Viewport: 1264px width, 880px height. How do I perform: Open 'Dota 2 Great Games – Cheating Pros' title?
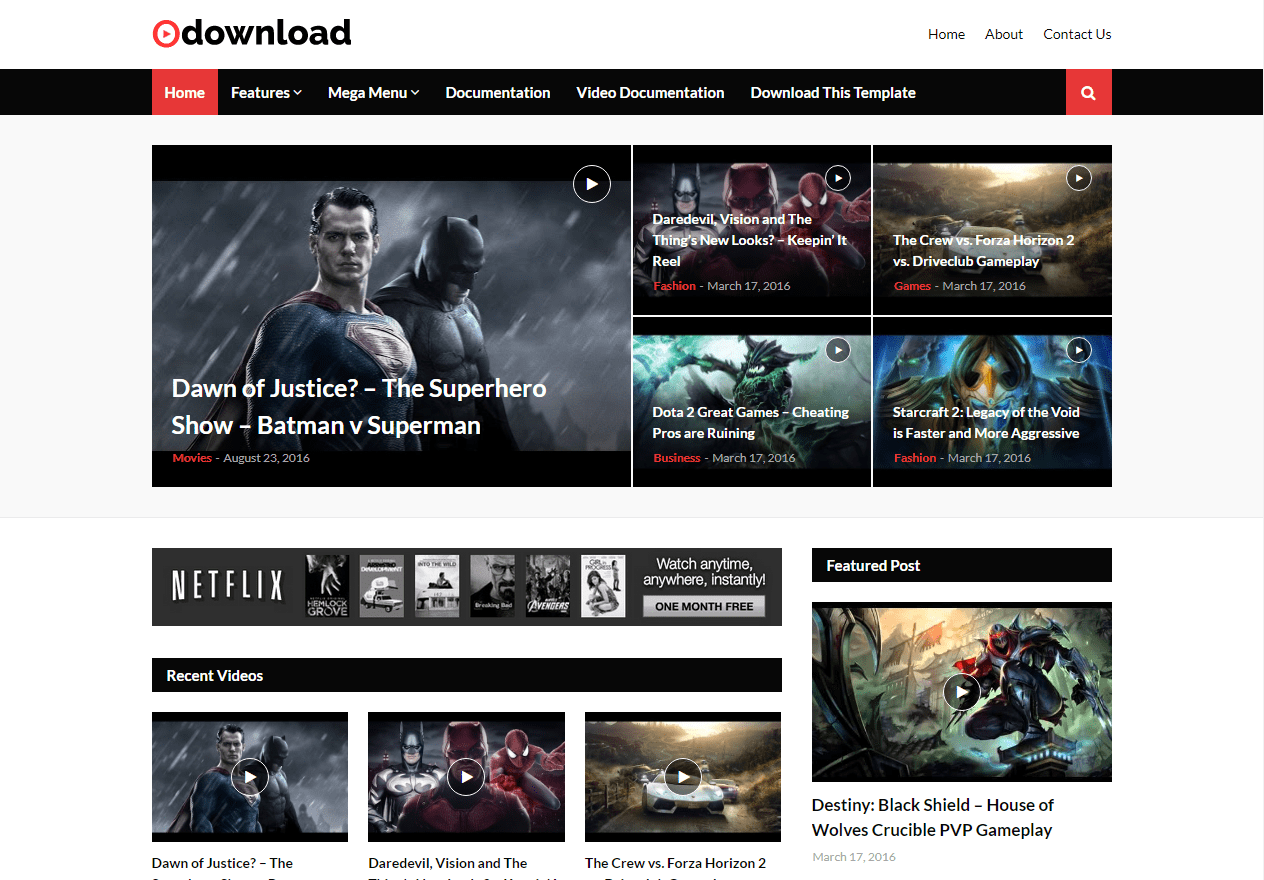click(751, 423)
